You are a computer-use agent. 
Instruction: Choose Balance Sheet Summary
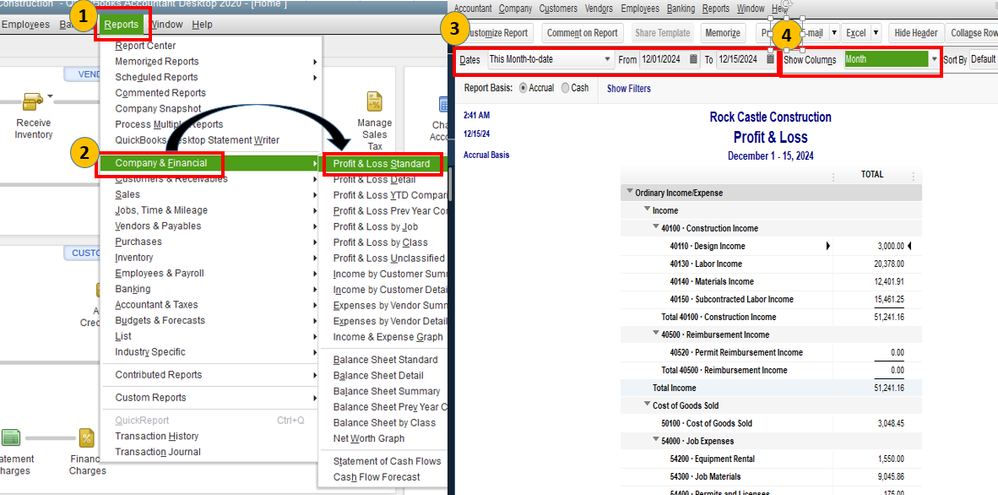coord(386,391)
